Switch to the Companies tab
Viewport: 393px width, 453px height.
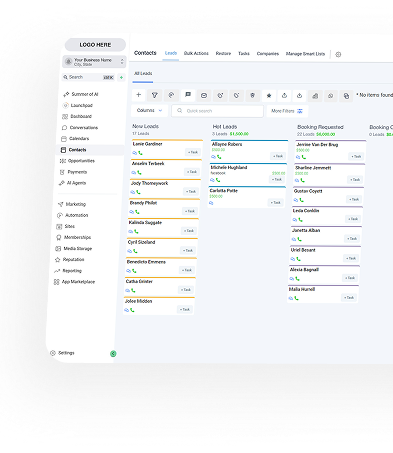pyautogui.click(x=268, y=54)
